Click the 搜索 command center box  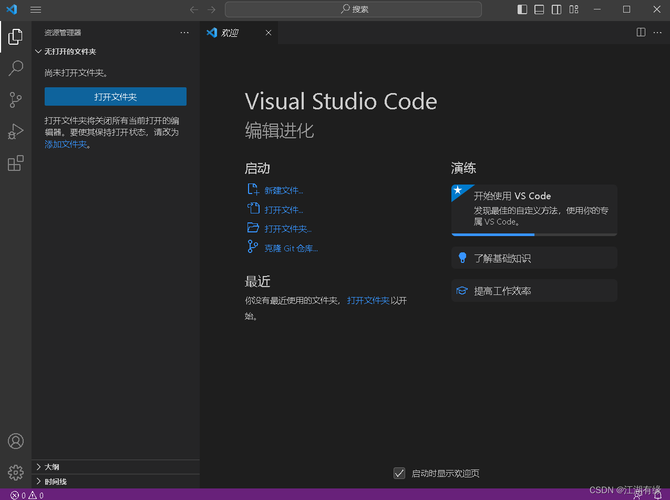pyautogui.click(x=354, y=9)
